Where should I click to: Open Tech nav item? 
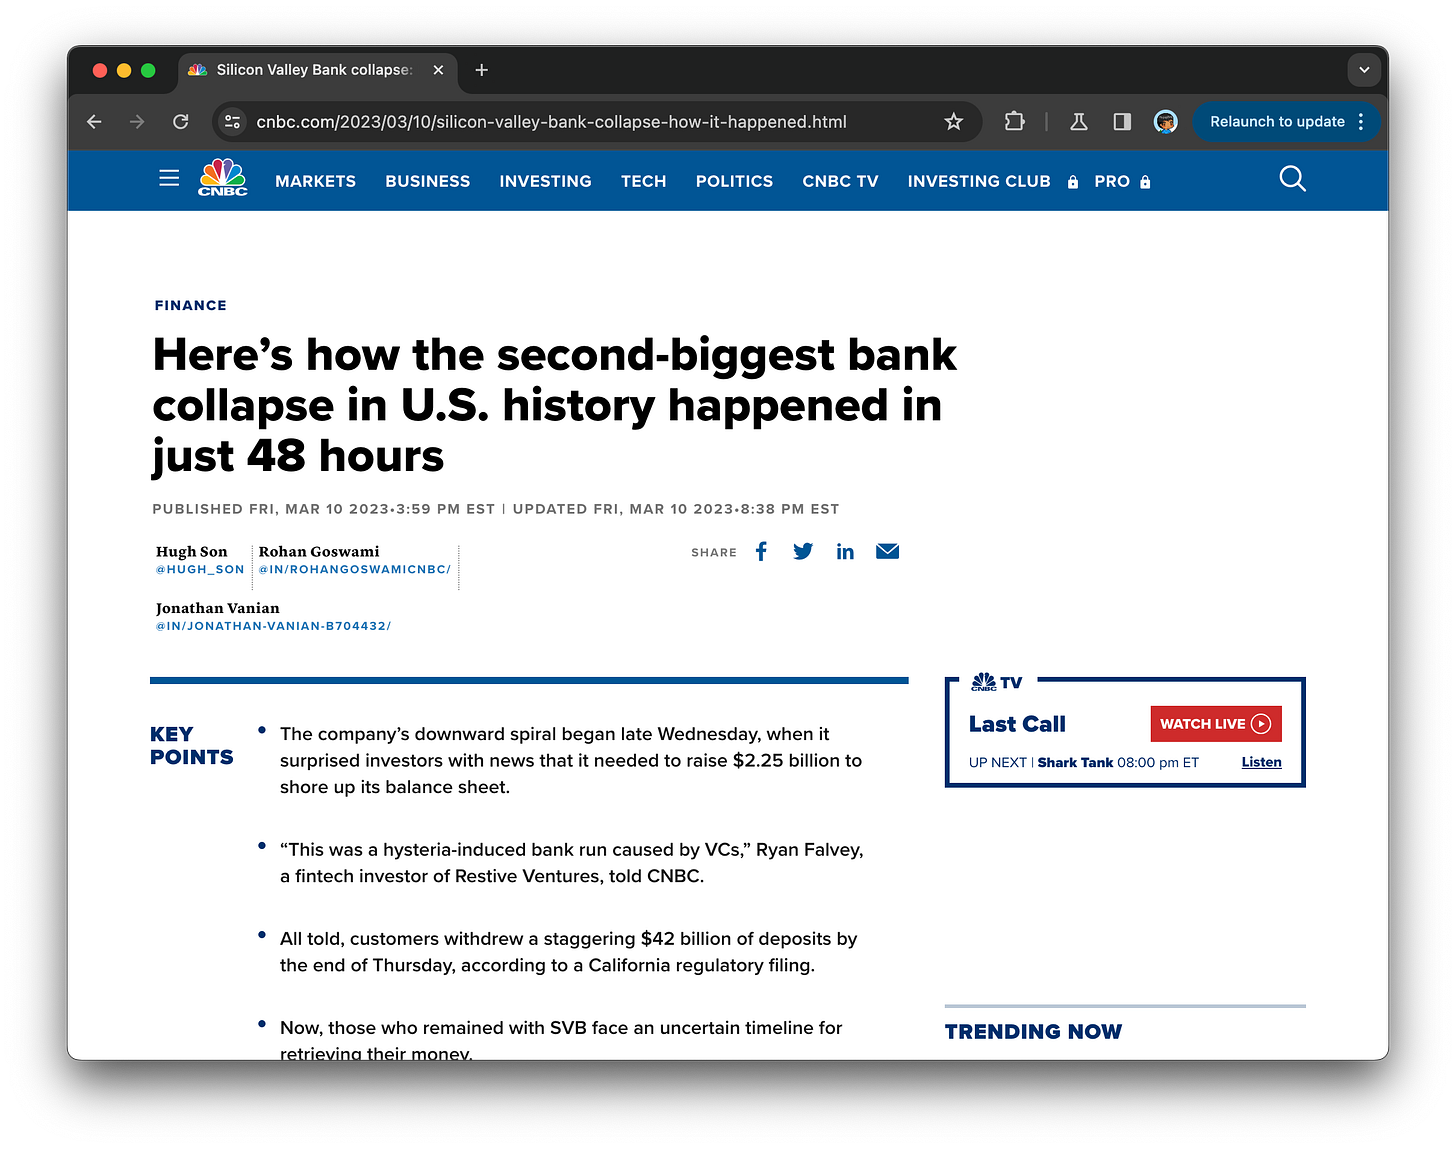pyautogui.click(x=643, y=181)
